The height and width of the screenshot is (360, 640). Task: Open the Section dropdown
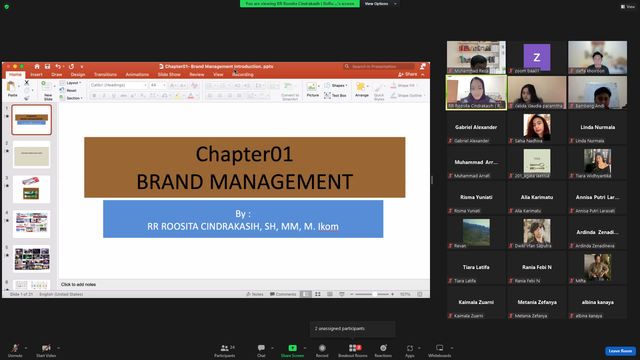click(x=71, y=98)
